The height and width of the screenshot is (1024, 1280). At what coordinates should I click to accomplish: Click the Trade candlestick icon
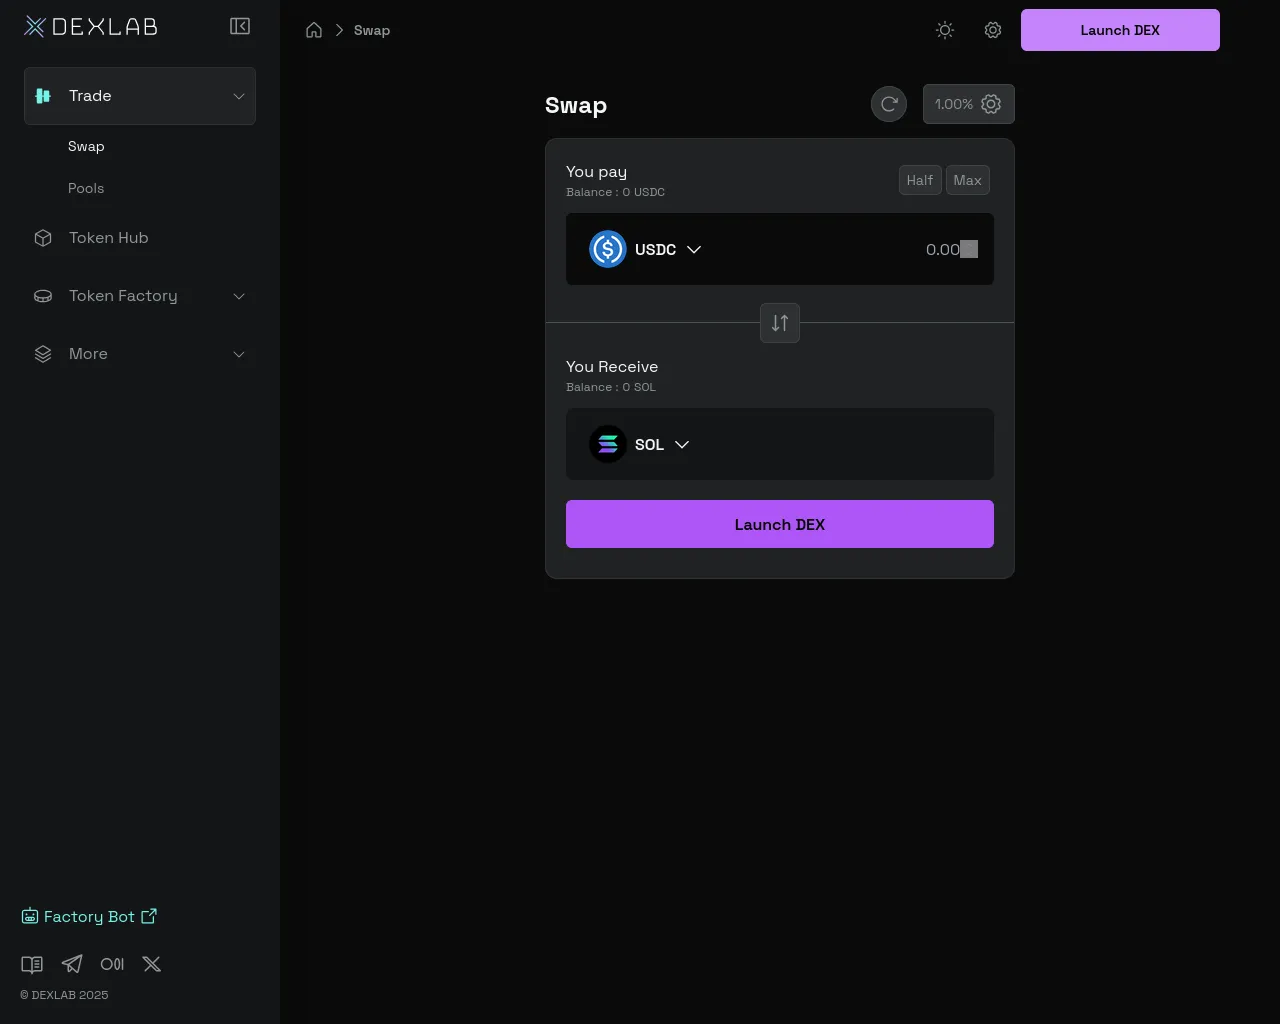coord(43,96)
